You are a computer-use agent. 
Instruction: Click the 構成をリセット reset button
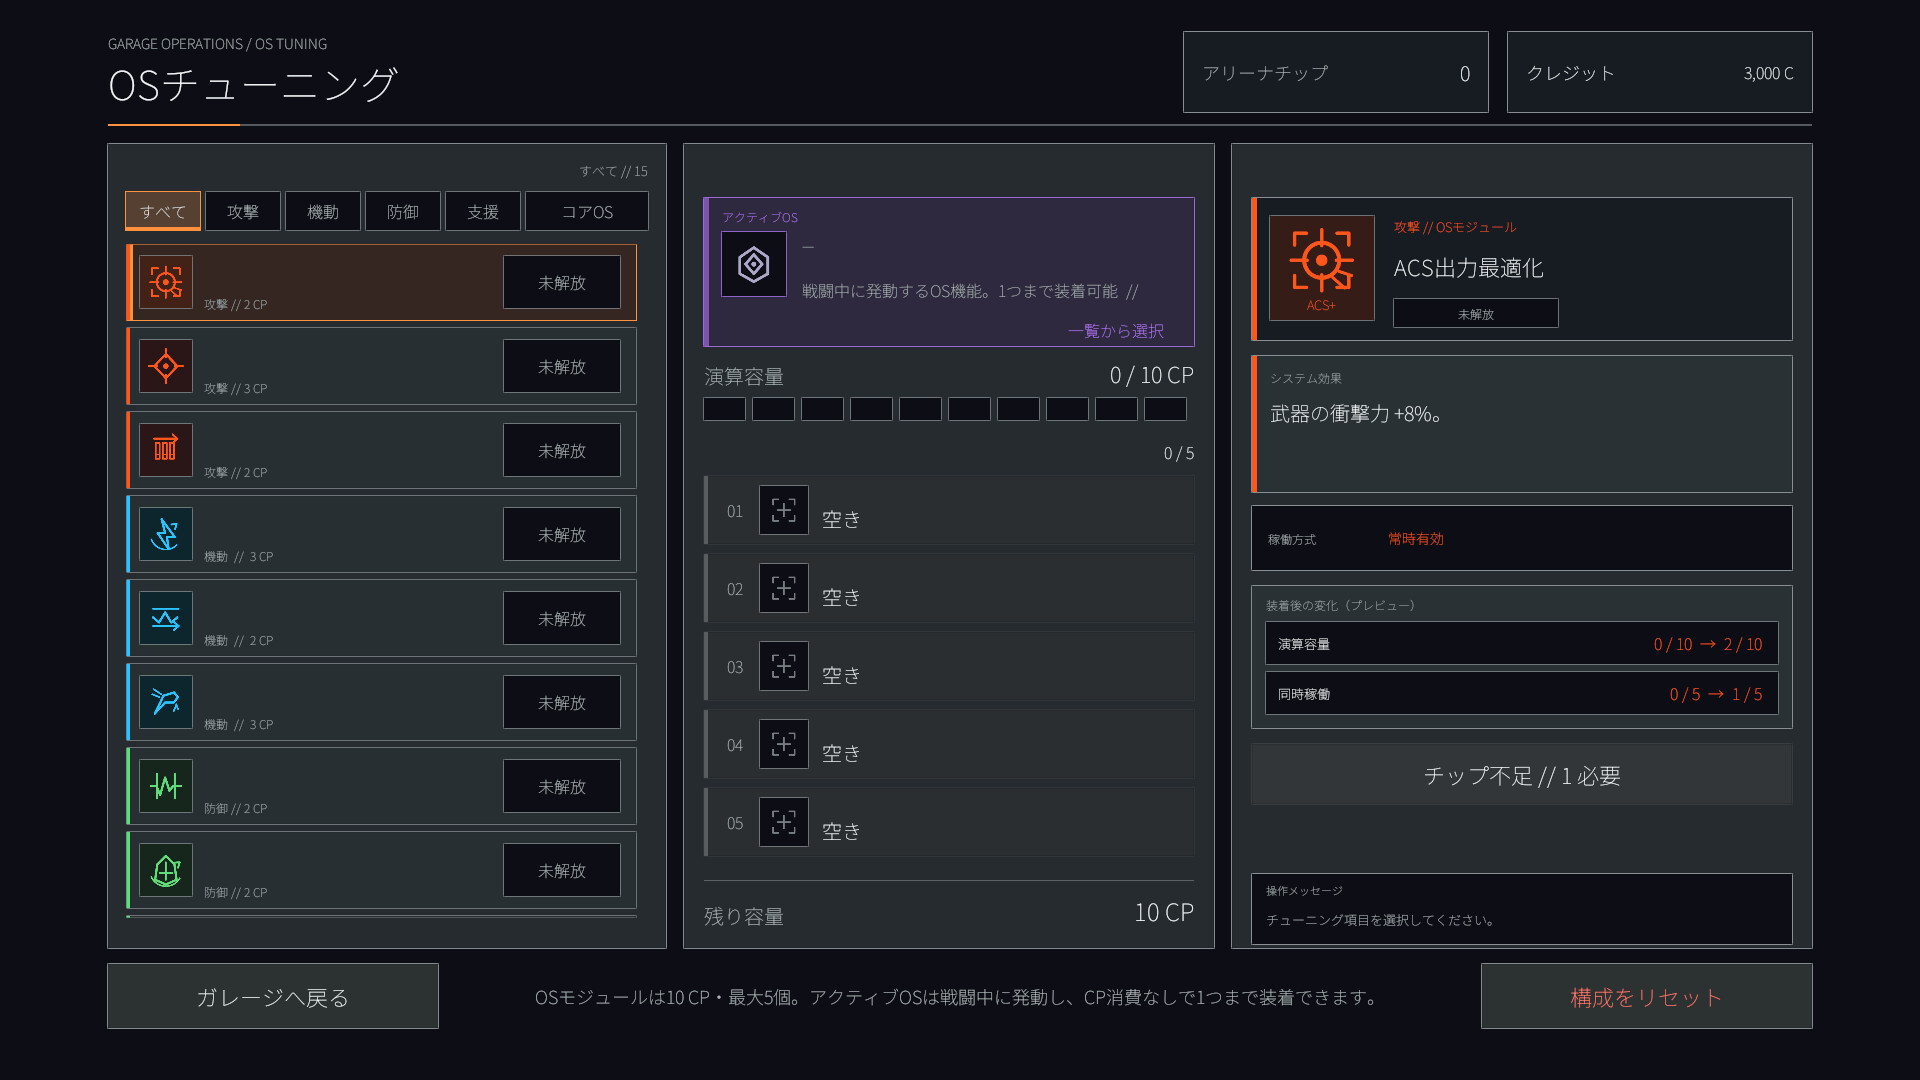(x=1647, y=996)
